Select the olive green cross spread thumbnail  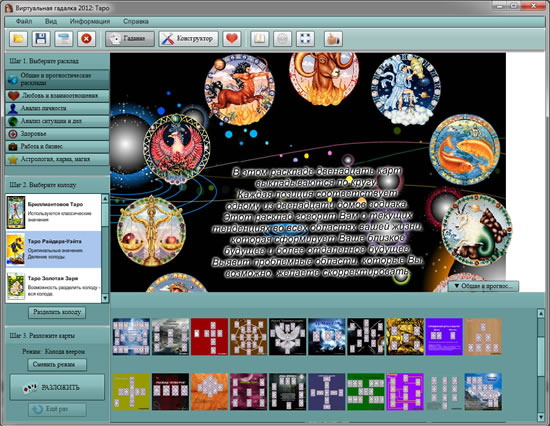[131, 392]
